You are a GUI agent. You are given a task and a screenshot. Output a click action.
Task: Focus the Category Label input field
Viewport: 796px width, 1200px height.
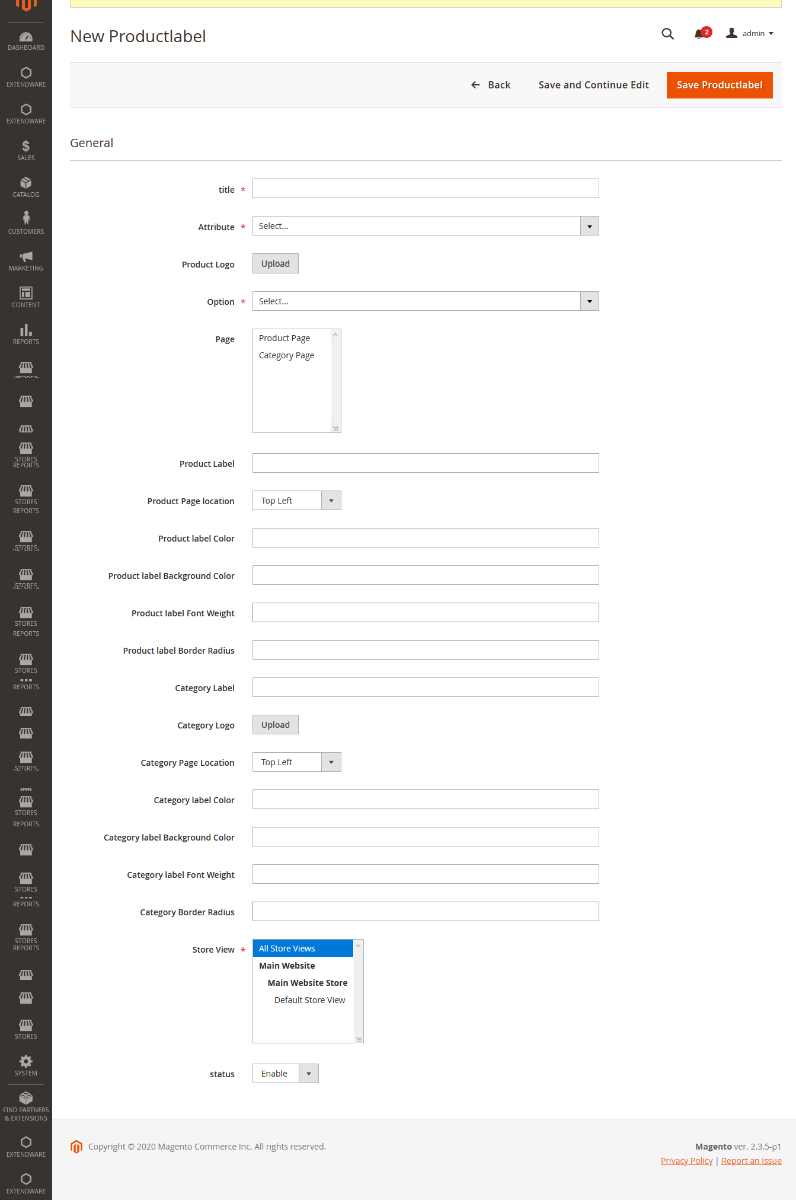[425, 687]
